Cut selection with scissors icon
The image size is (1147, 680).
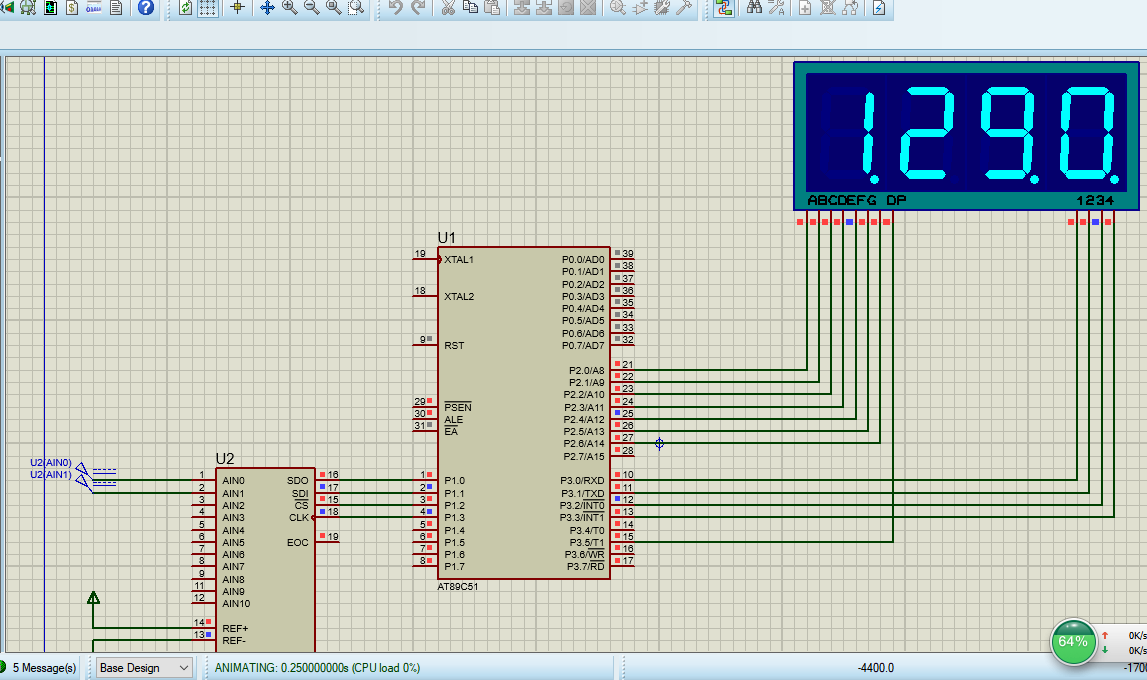tap(448, 8)
